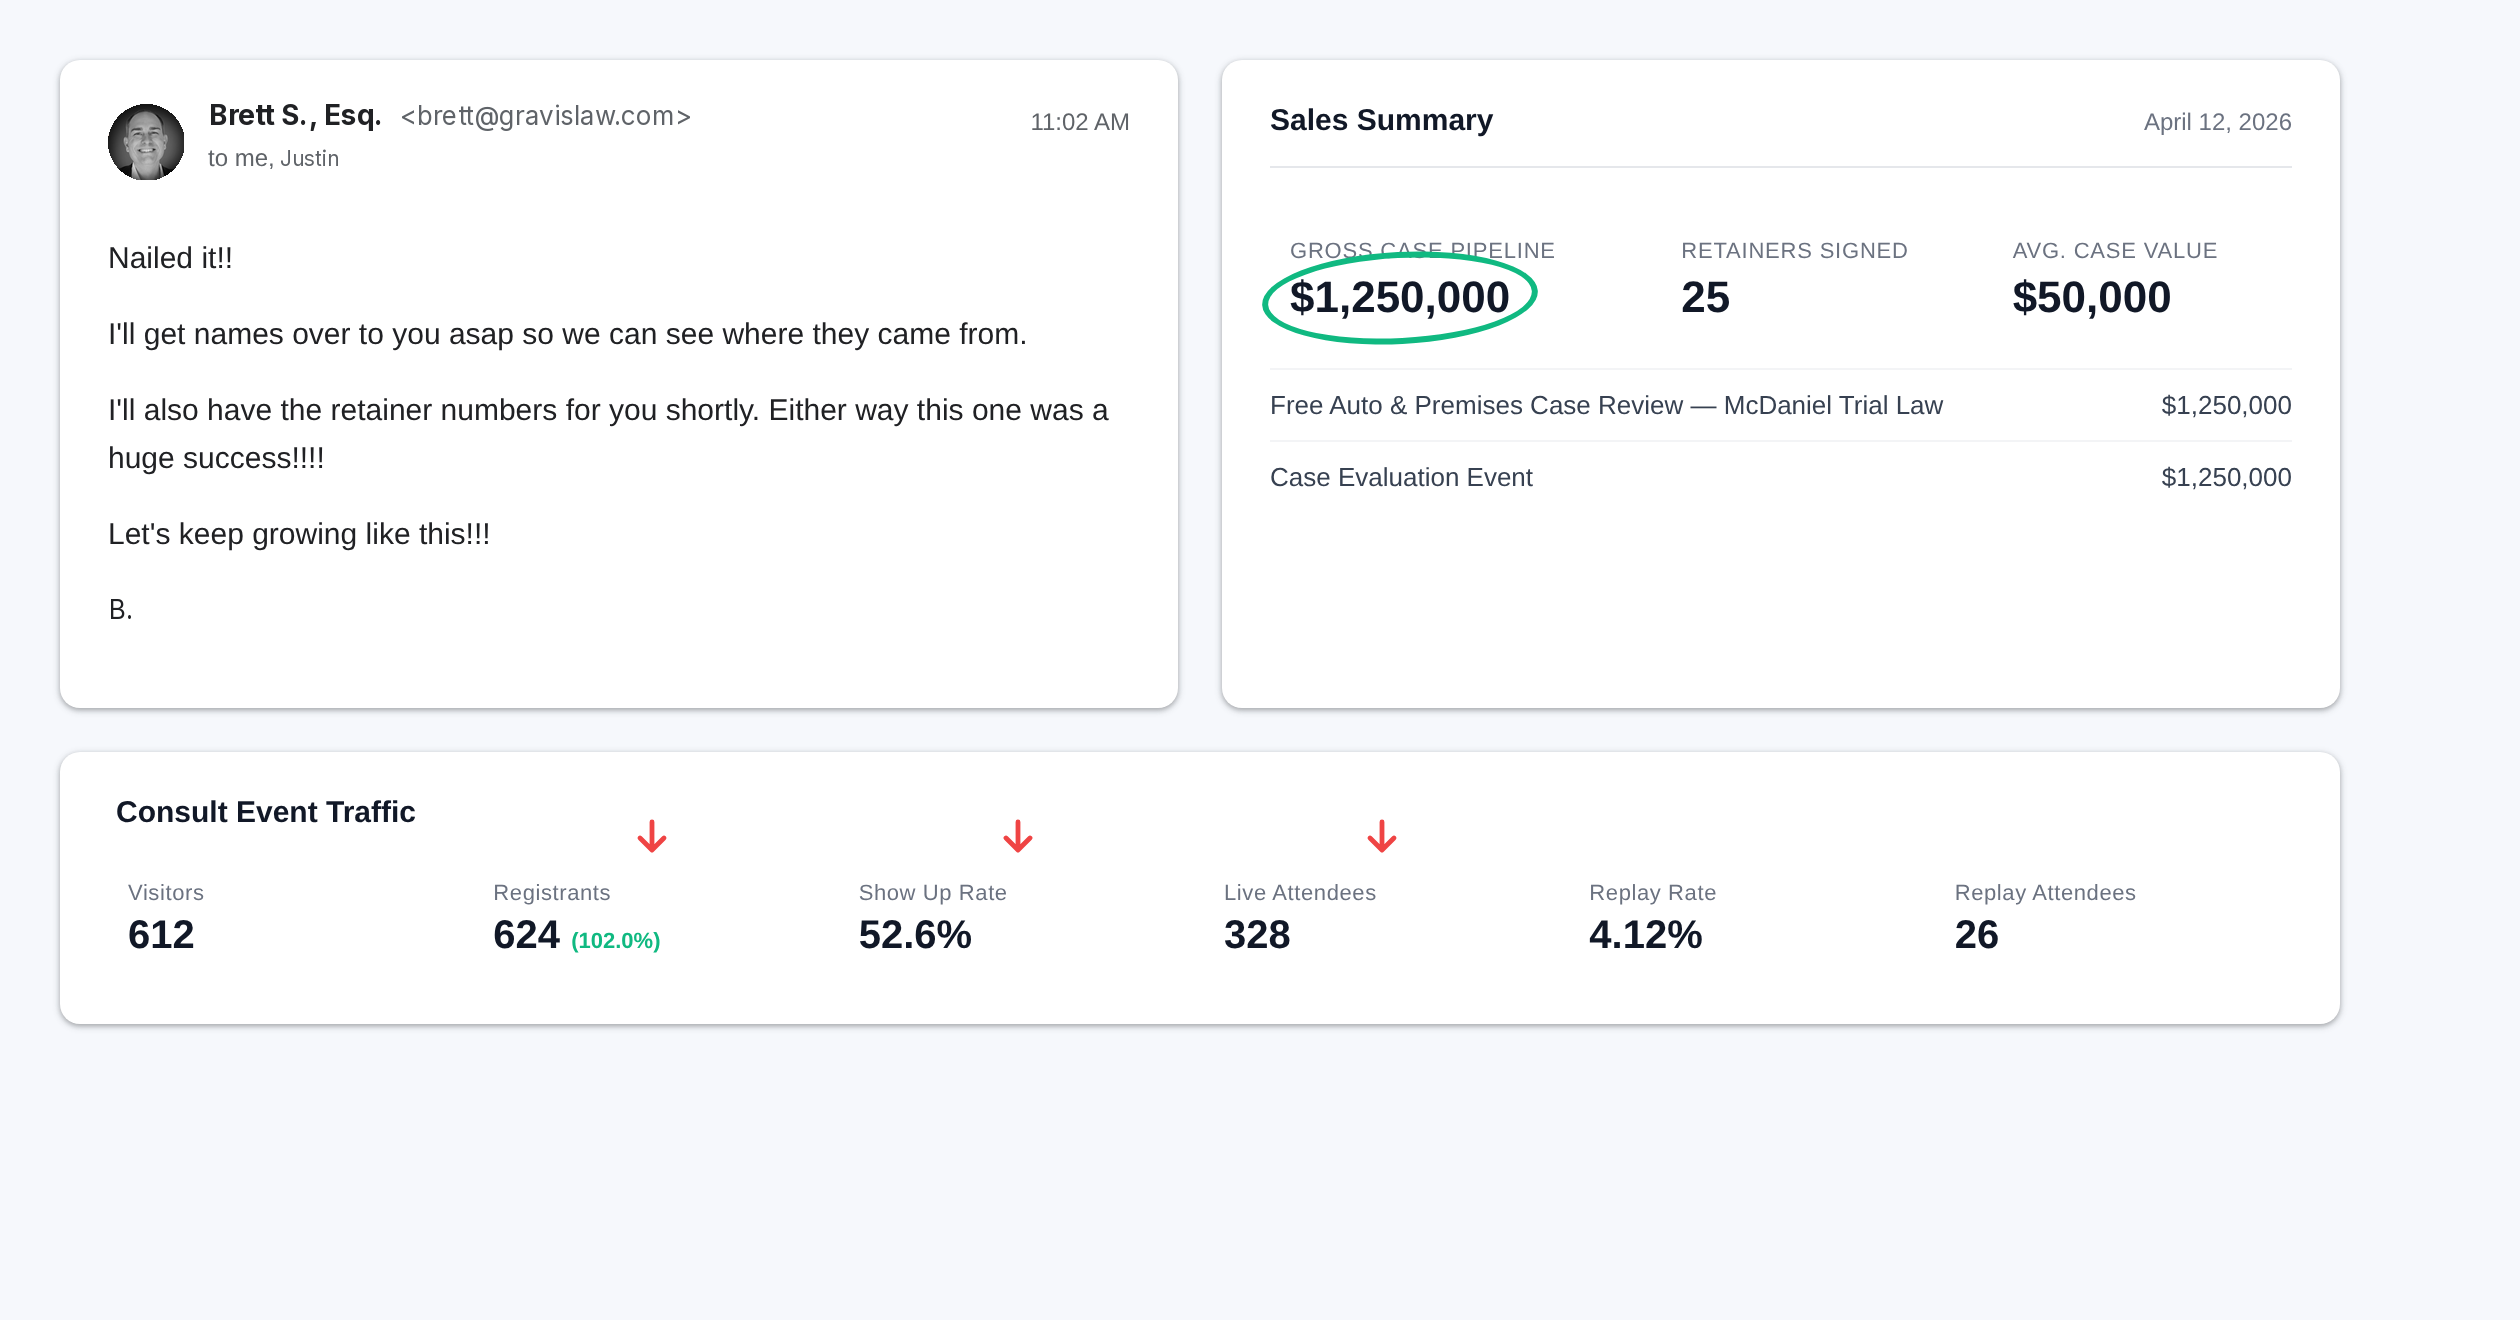Click the Consult Event Traffic heading
The width and height of the screenshot is (2520, 1320).
(265, 812)
